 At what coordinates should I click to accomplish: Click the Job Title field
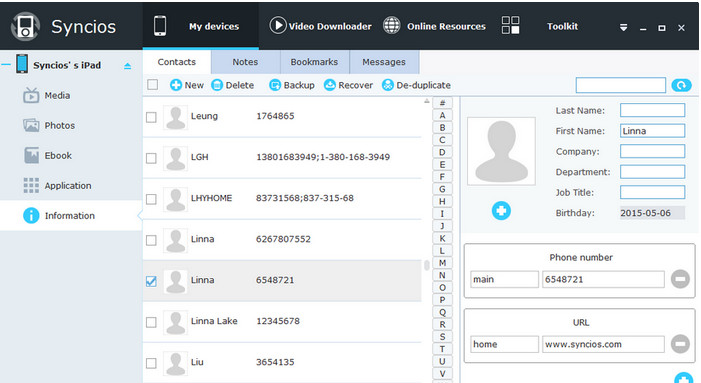pos(652,192)
